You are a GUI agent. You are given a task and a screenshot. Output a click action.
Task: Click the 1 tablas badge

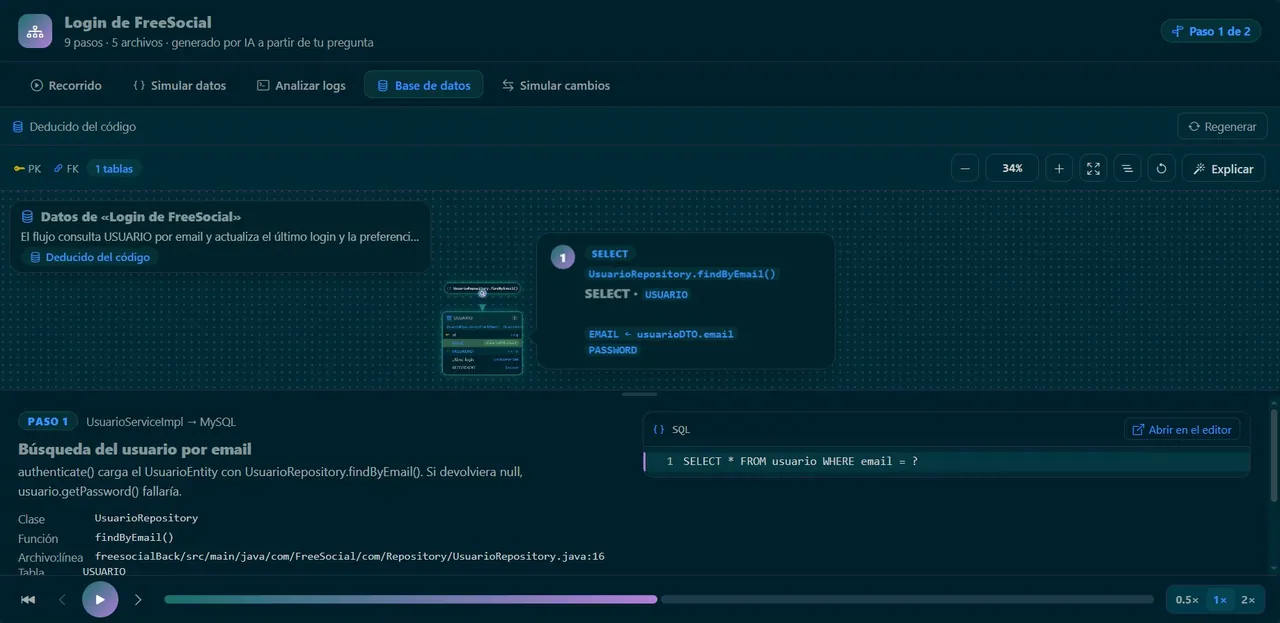[114, 168]
